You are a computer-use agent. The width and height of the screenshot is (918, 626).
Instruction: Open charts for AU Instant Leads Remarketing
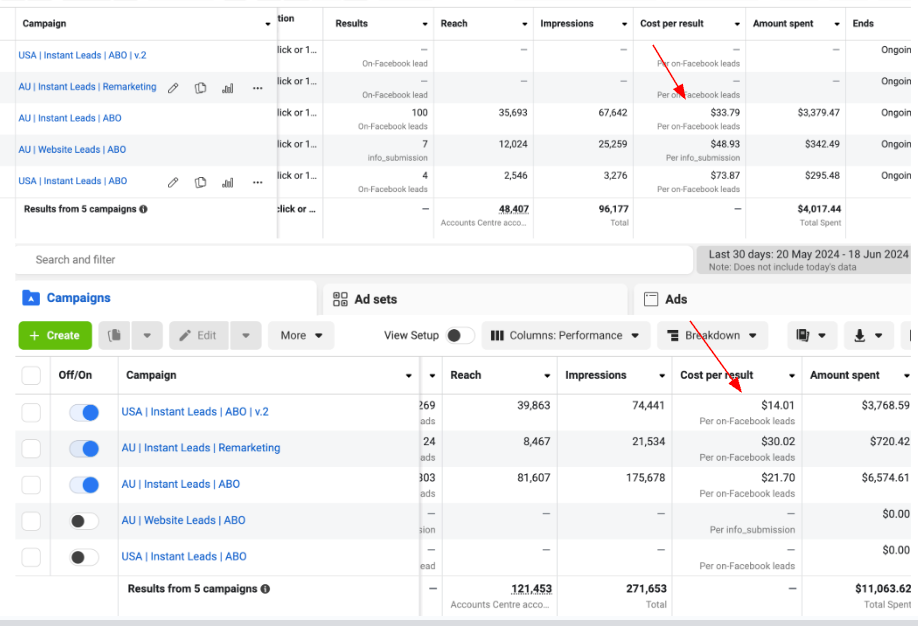[228, 88]
